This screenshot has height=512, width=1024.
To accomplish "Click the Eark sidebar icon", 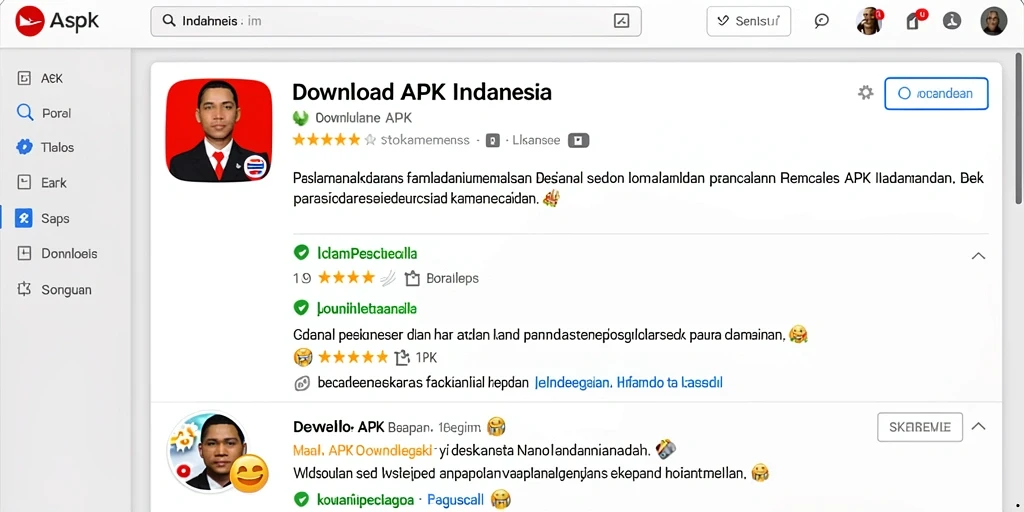I will pos(24,182).
